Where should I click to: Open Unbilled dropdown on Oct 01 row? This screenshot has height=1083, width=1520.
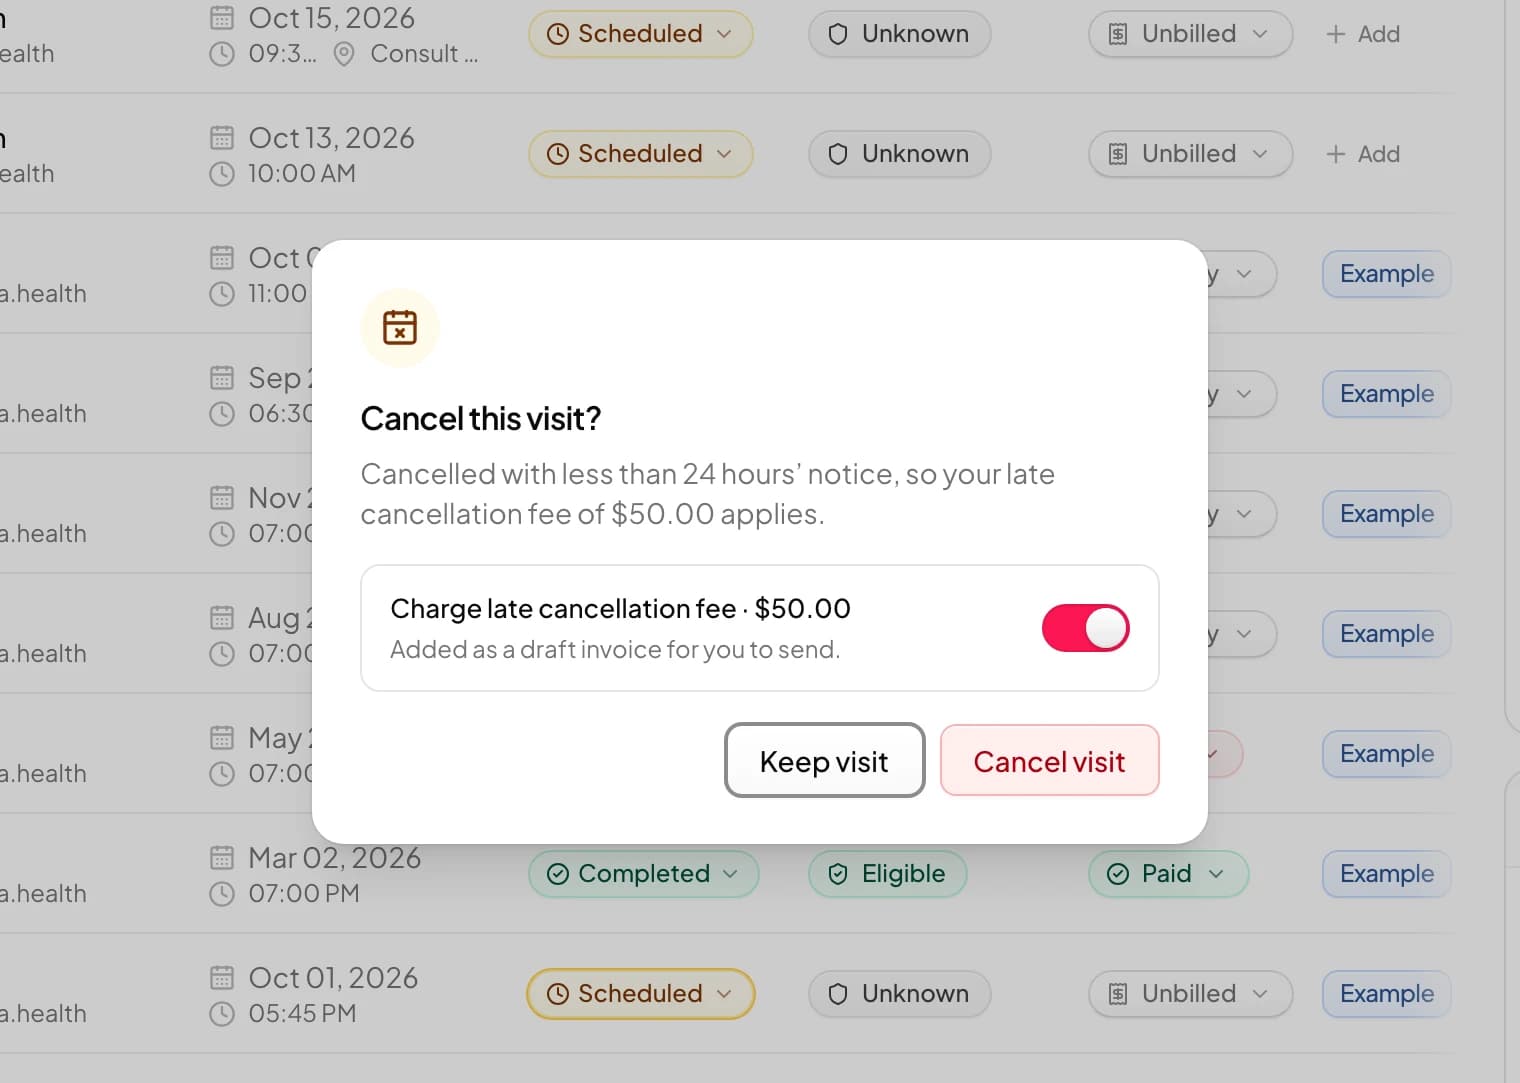tap(1190, 994)
